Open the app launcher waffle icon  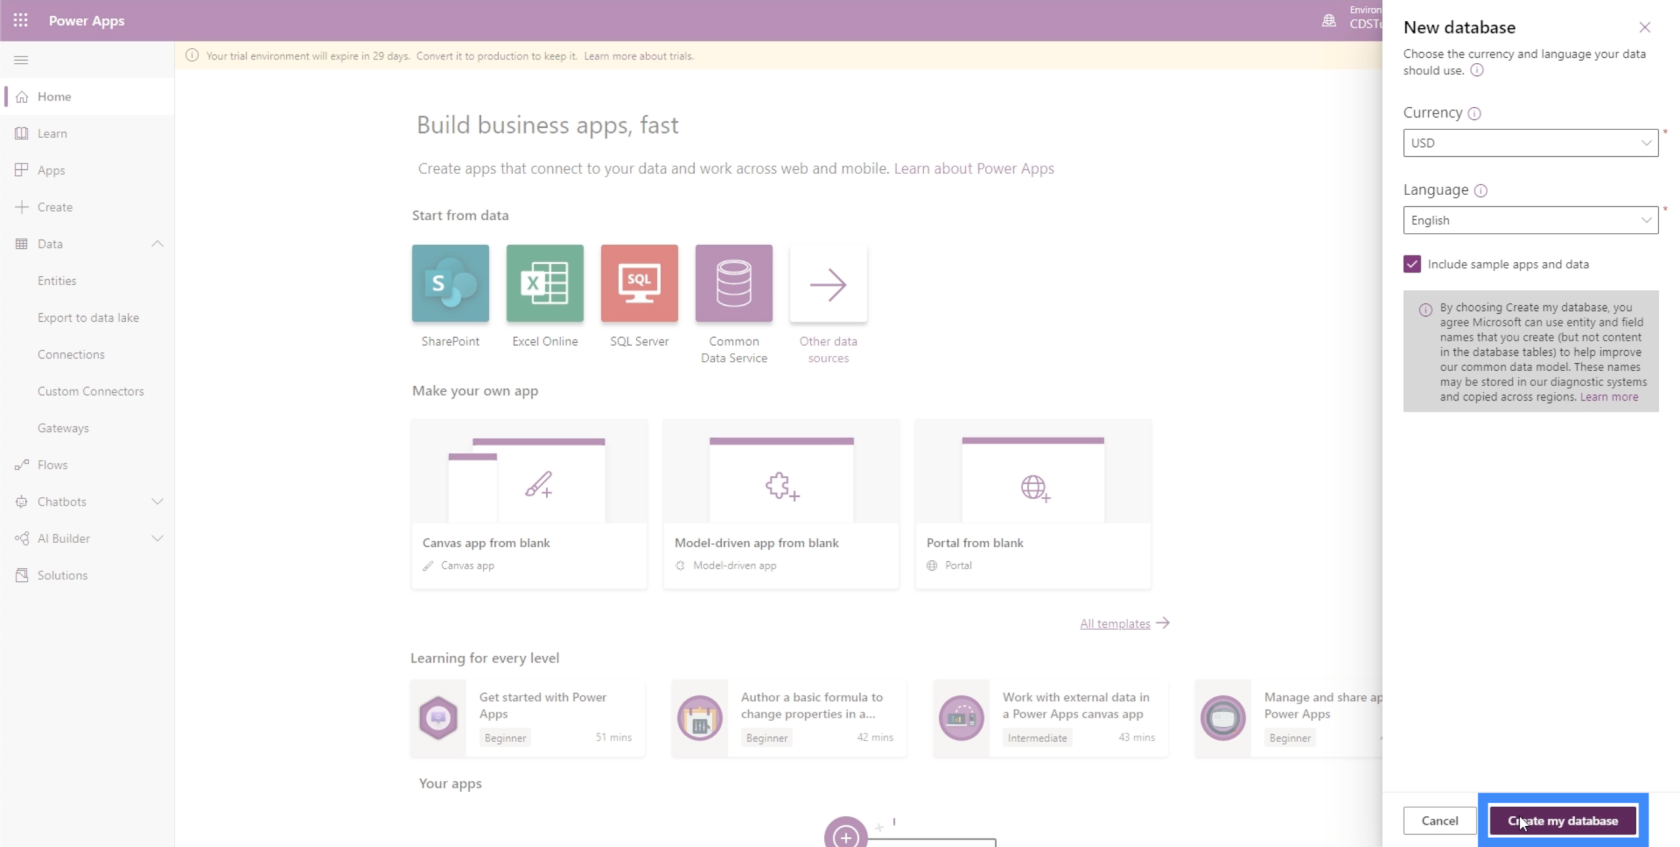point(20,20)
